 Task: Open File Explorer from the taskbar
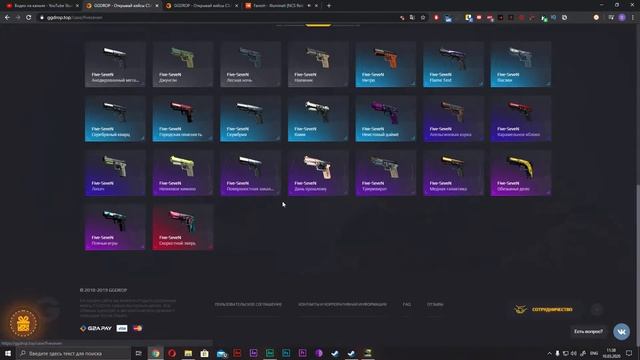coord(188,353)
